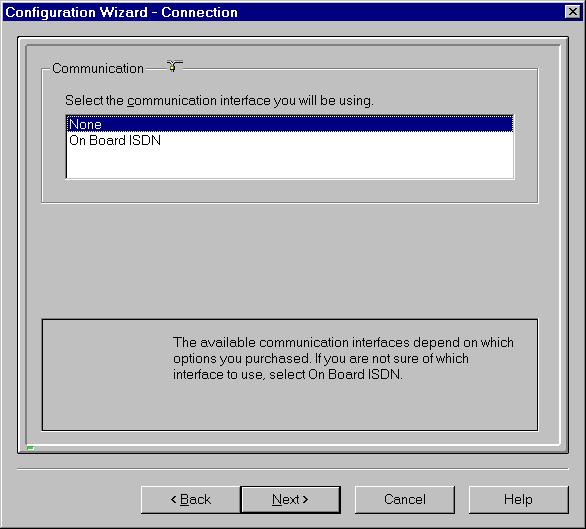The width and height of the screenshot is (586, 529).
Task: Click the Configuration Wizard title bar text
Action: tap(121, 12)
